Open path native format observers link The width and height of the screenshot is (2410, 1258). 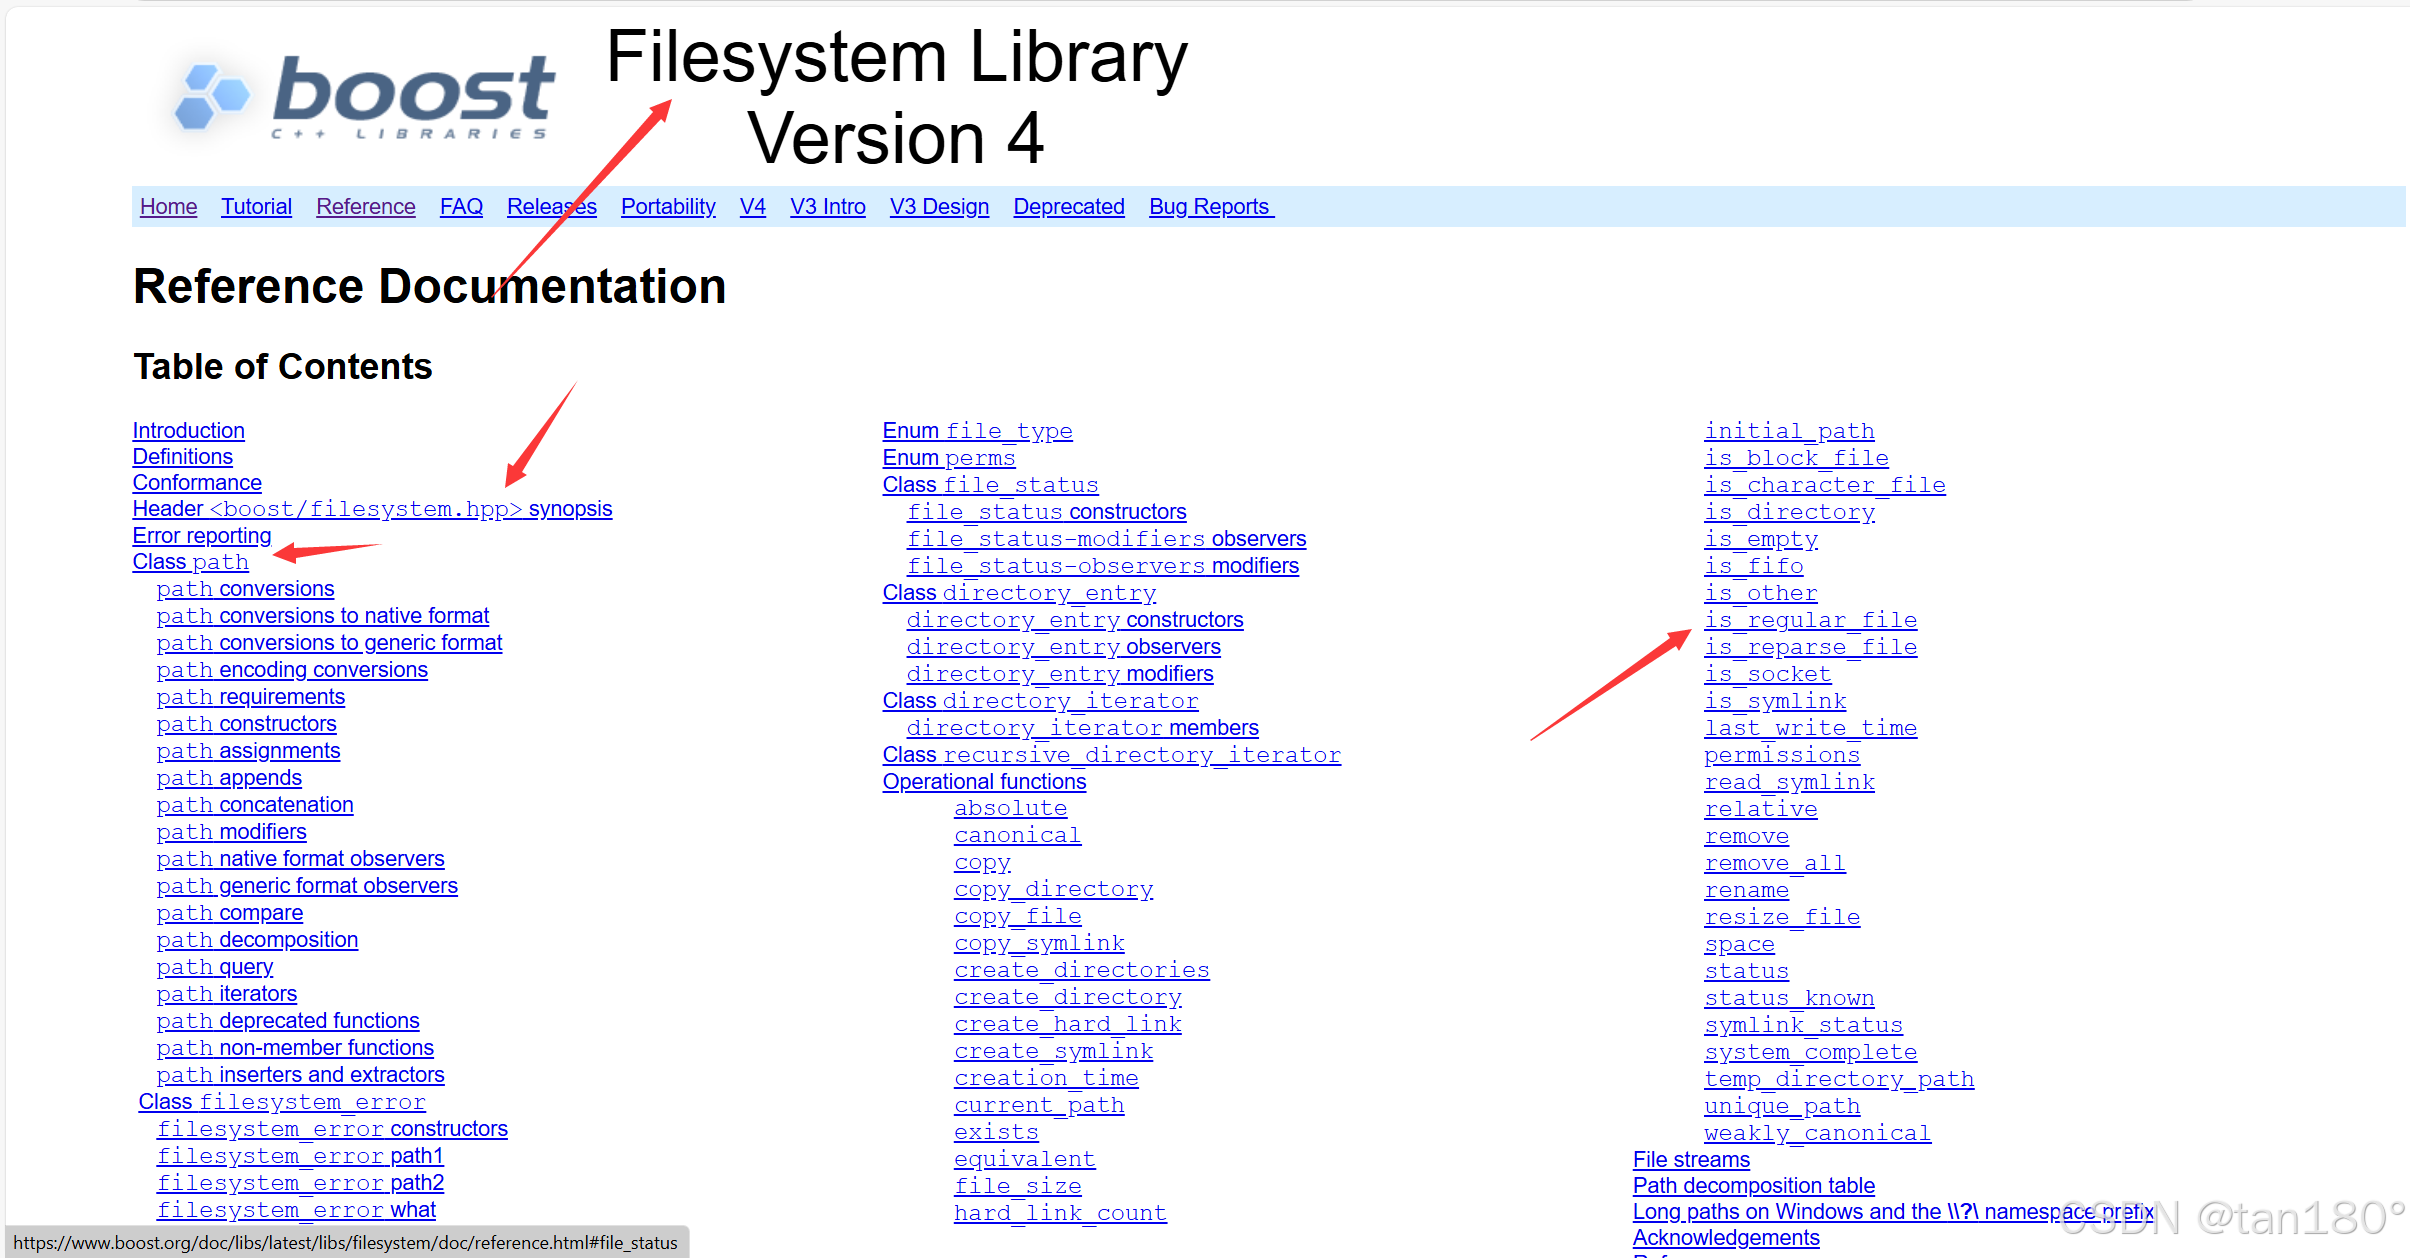(301, 859)
